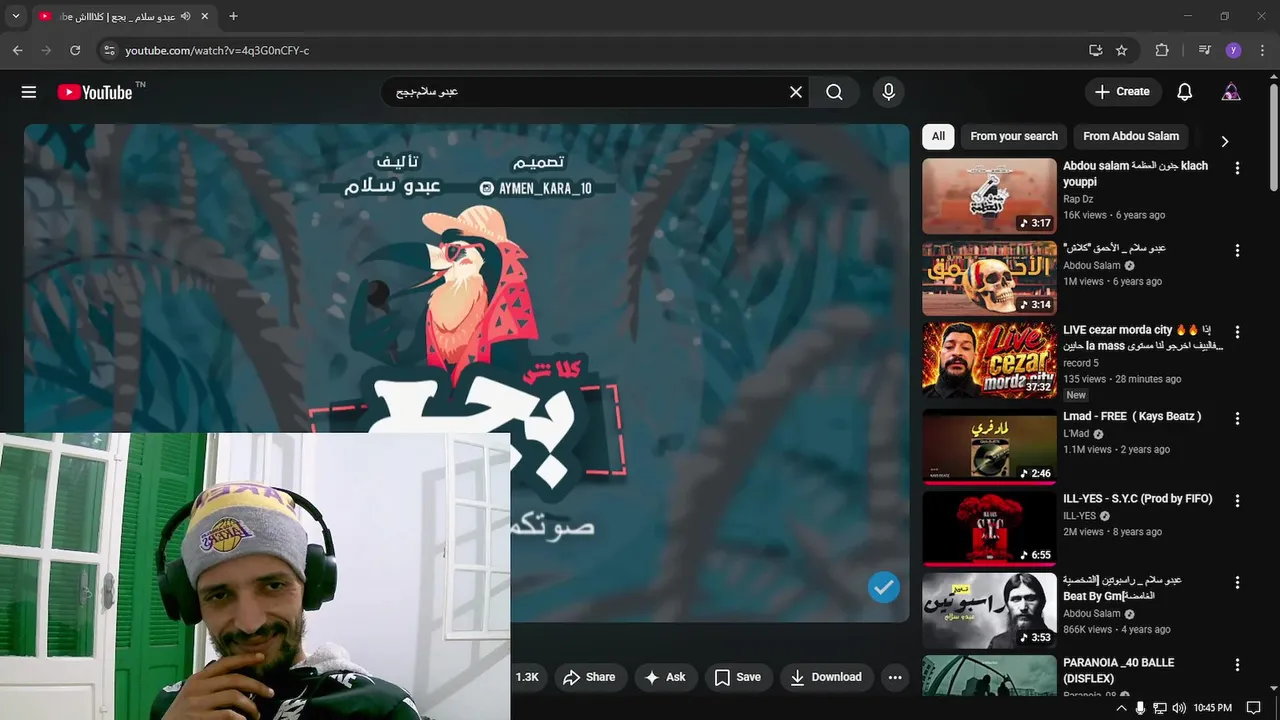
Task: Click the blue checkmark badge on video
Action: (x=883, y=588)
